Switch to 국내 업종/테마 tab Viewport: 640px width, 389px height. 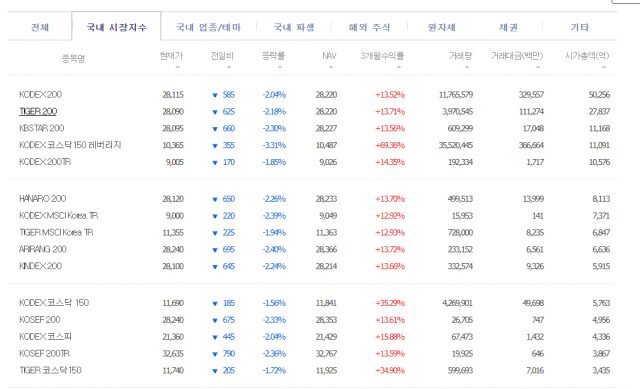[x=208, y=27]
